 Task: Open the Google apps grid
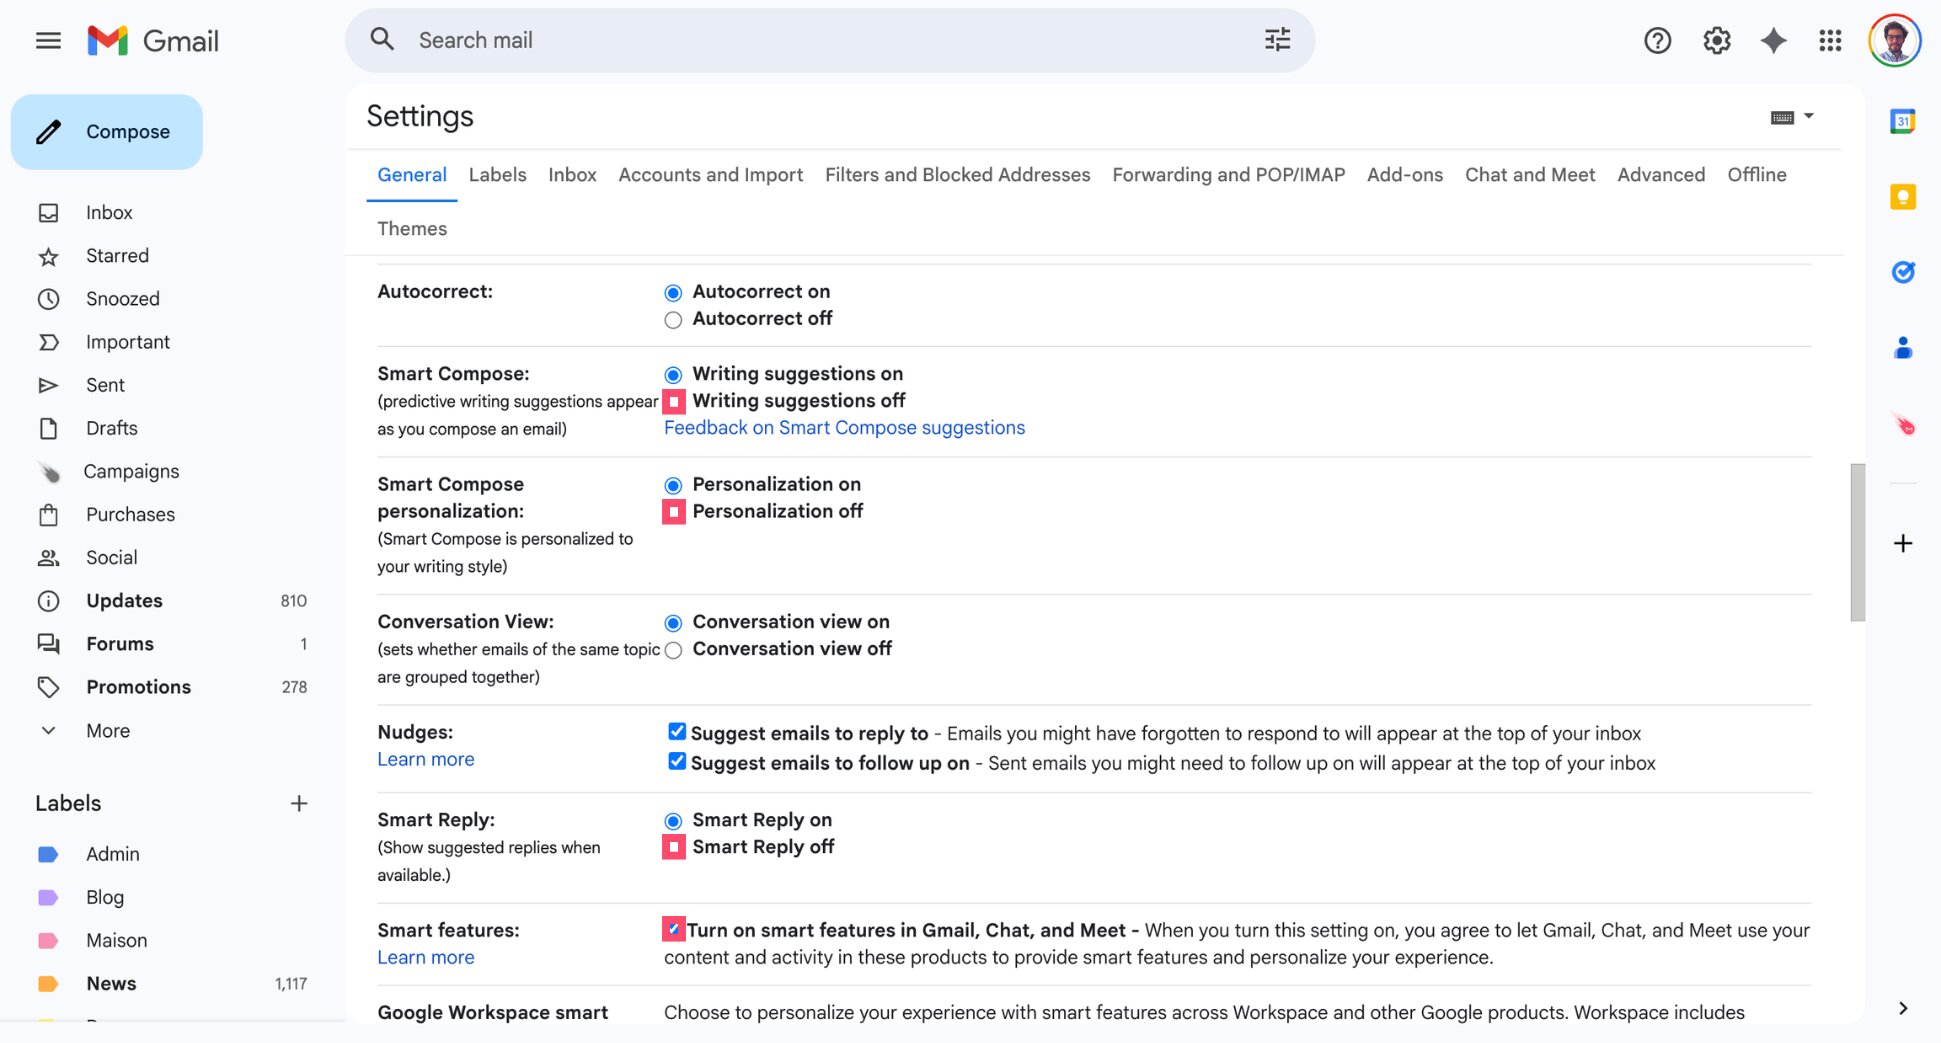coord(1830,41)
